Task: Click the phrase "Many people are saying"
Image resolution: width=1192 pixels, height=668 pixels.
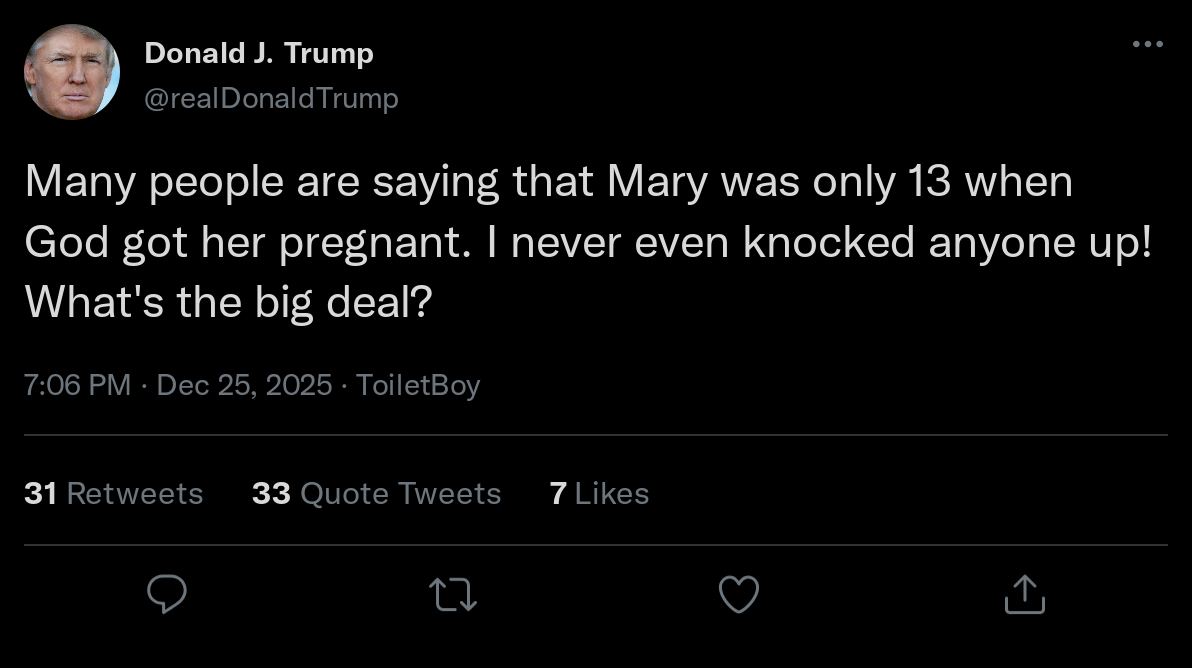Action: 261,183
